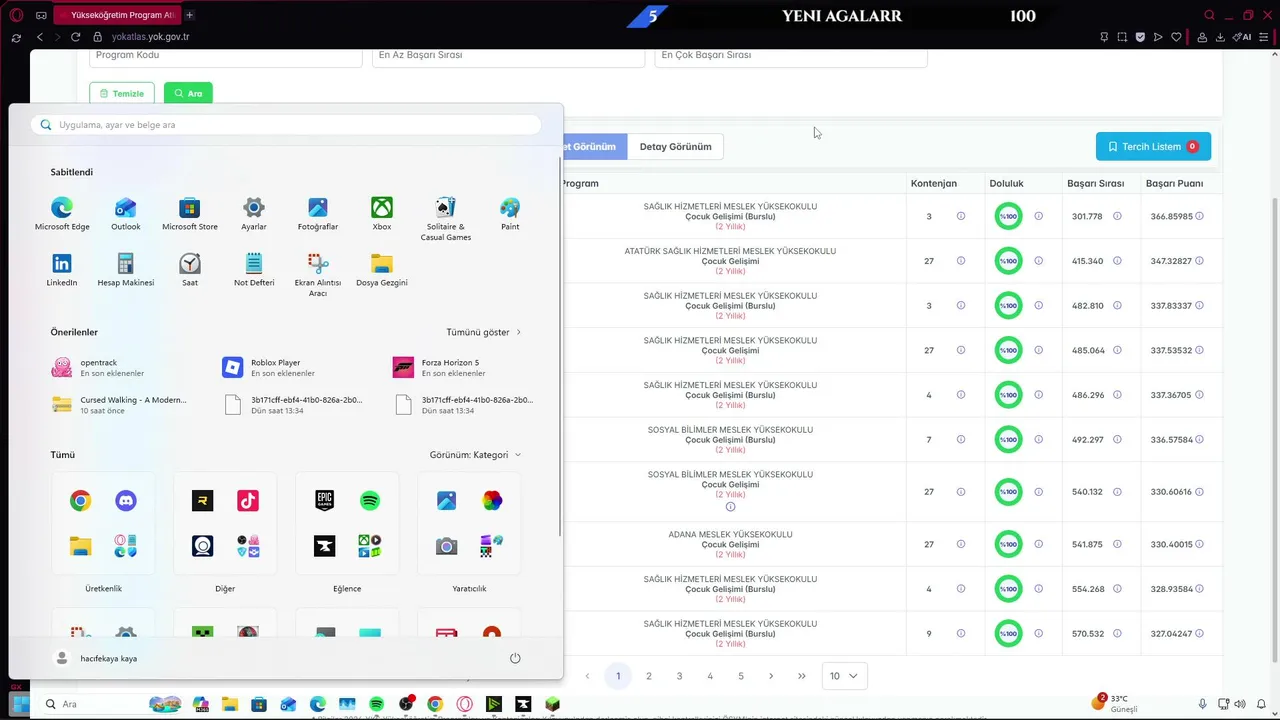Viewport: 1280px width, 720px height.
Task: Click the Start menu power button
Action: 515,658
